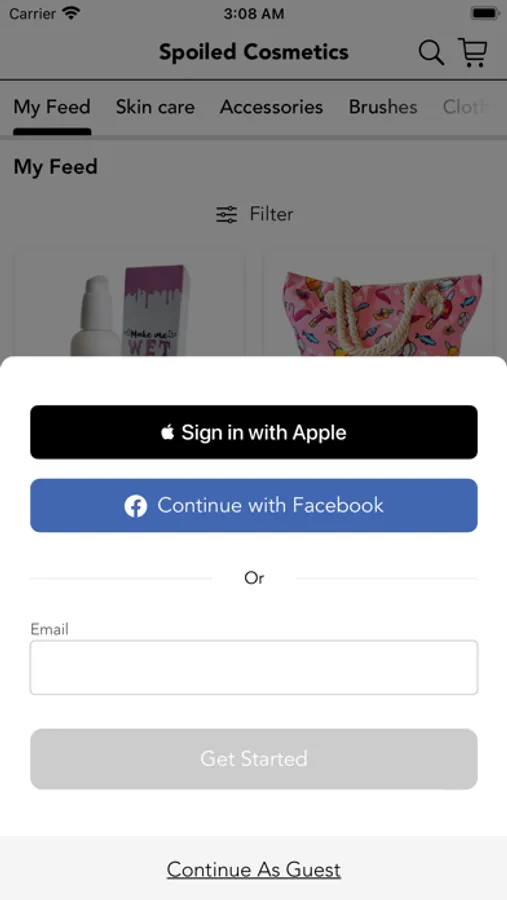This screenshot has width=507, height=900.
Task: Click Sign in with Apple button
Action: (x=254, y=432)
